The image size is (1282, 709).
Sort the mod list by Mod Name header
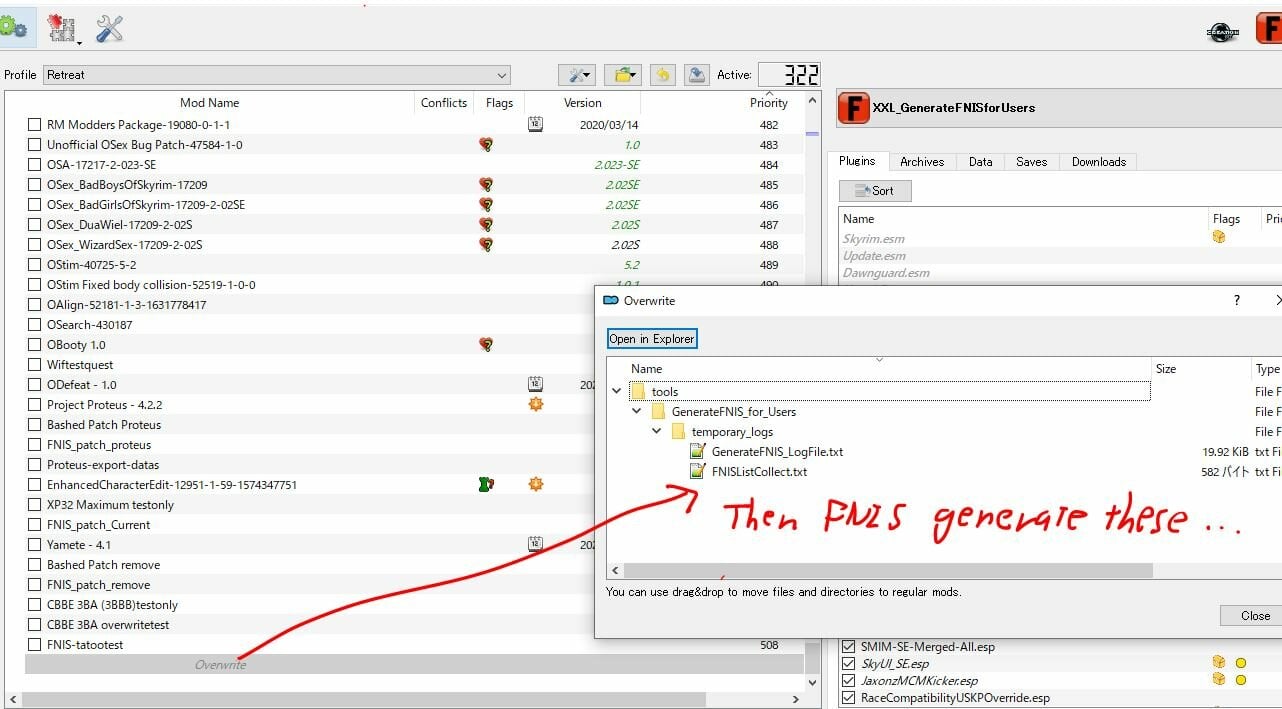(209, 103)
